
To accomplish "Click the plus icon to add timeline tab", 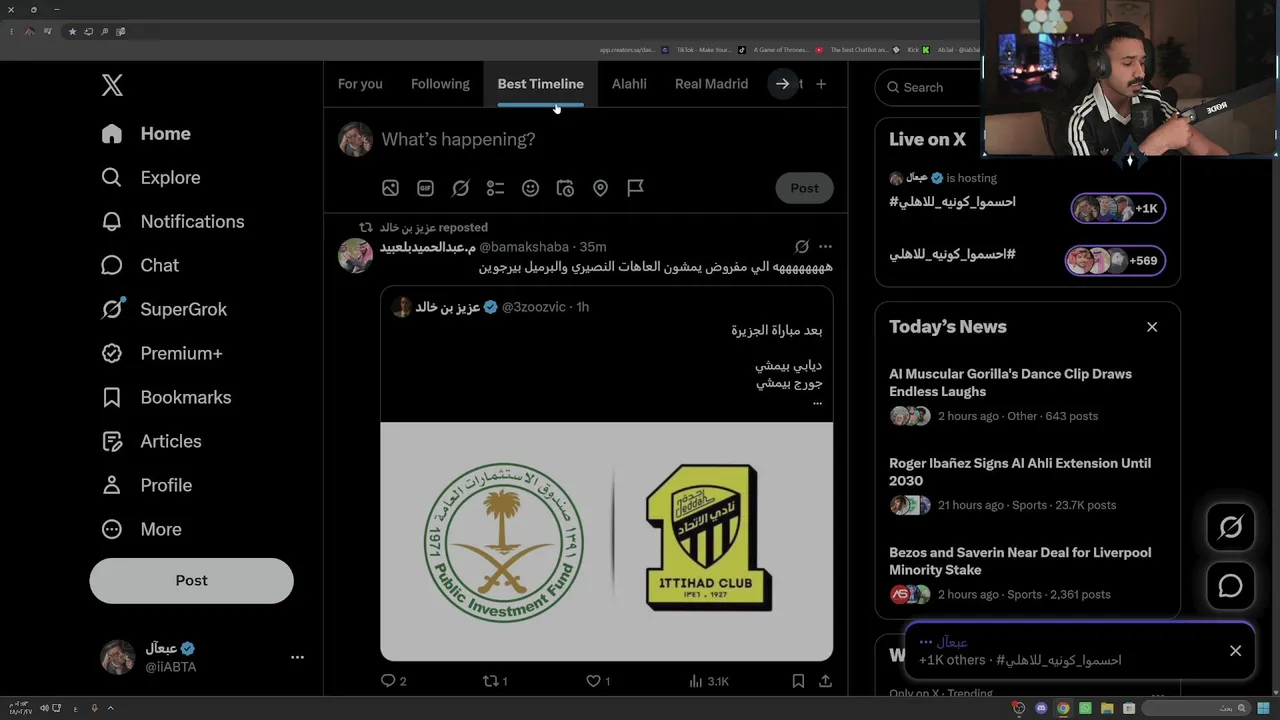I will [821, 84].
